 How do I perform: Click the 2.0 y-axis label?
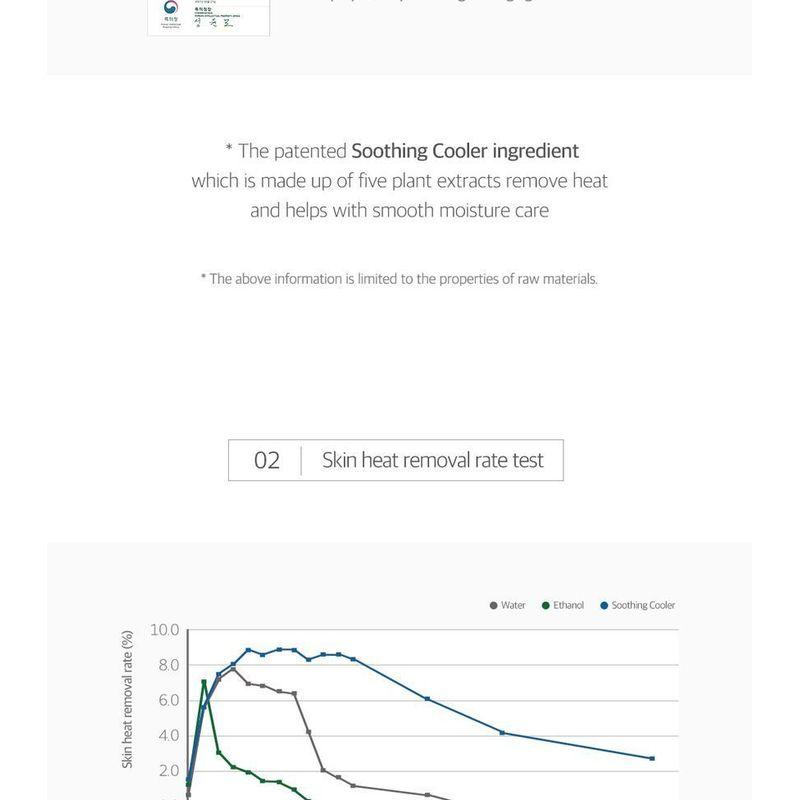click(168, 770)
